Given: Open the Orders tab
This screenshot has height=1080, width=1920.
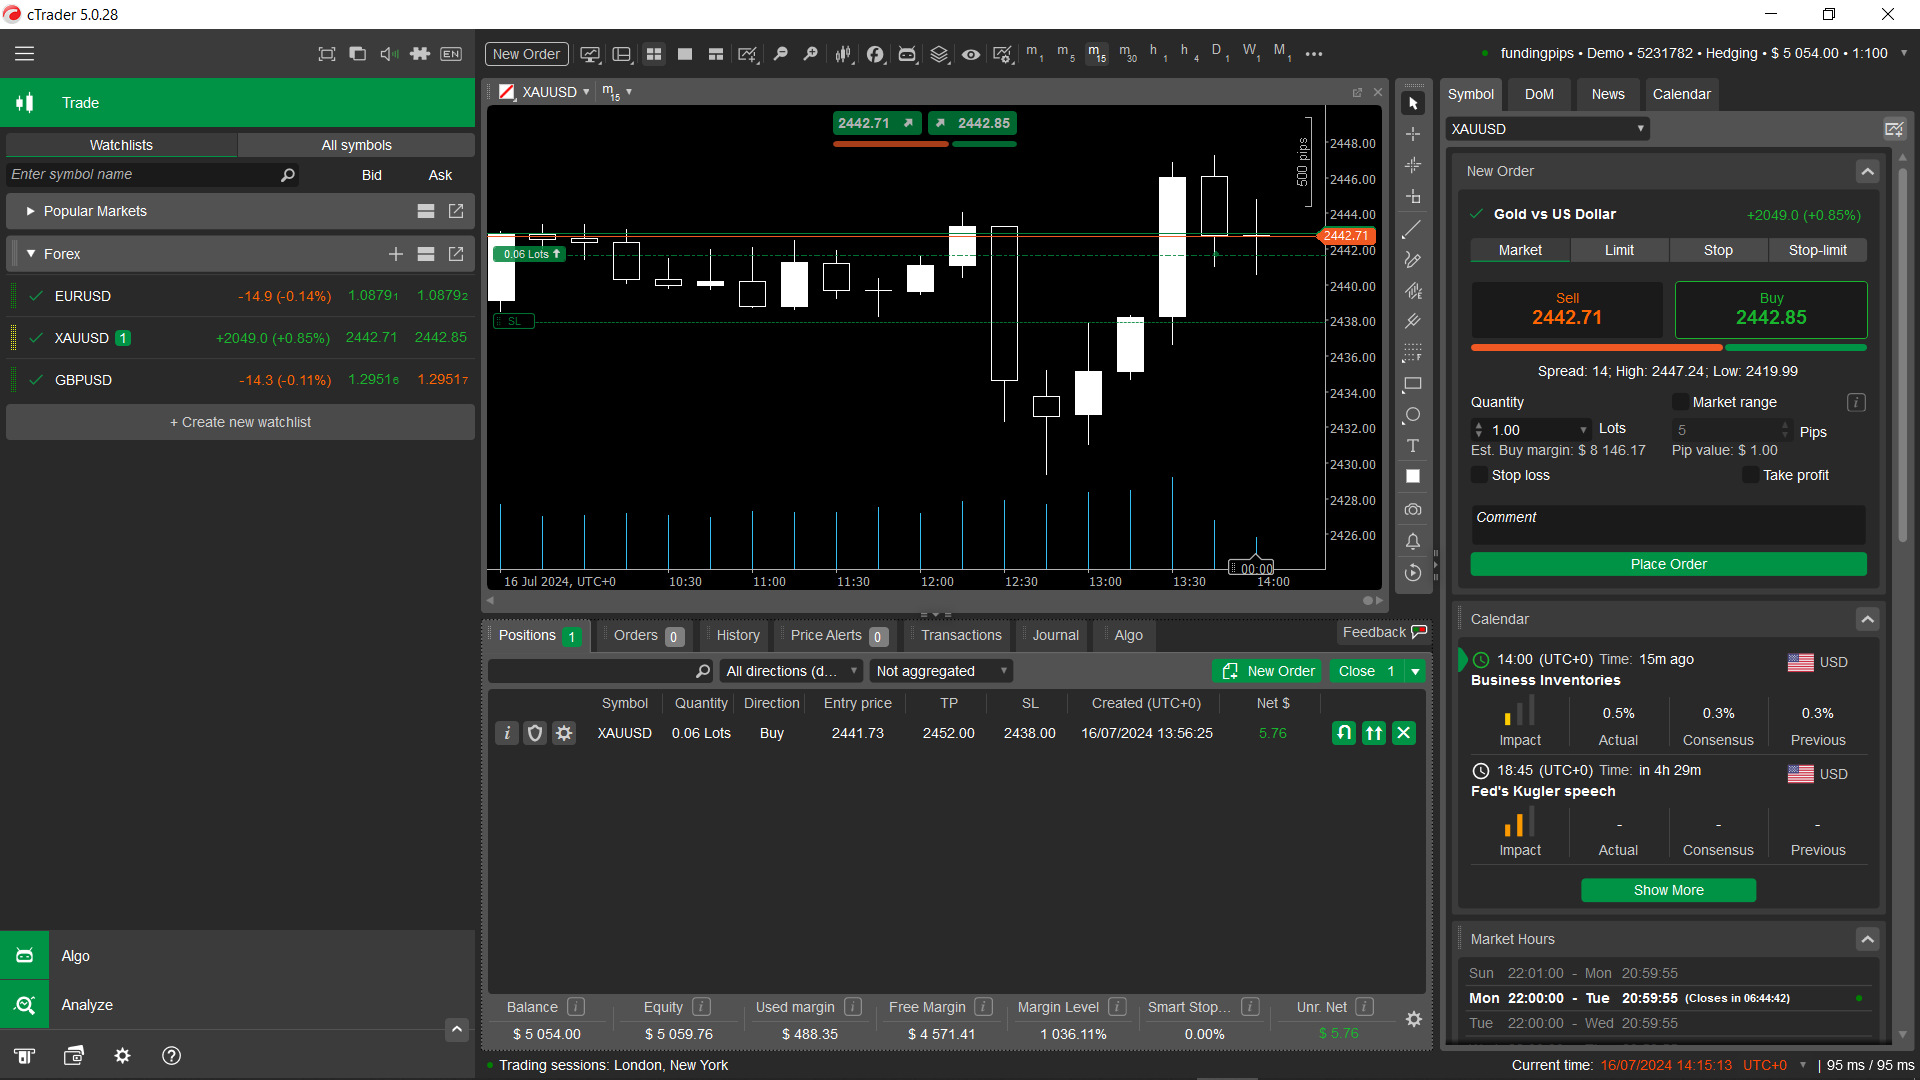Looking at the screenshot, I should click(648, 636).
